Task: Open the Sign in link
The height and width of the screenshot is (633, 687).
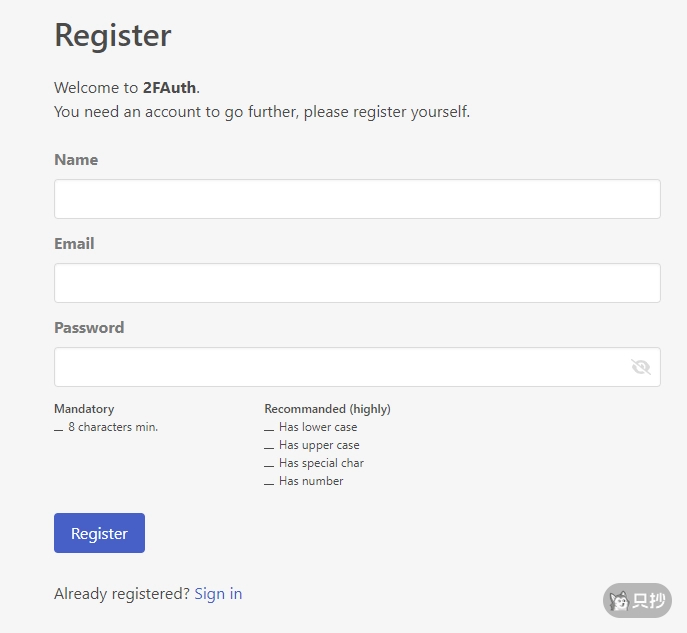Action: click(218, 593)
